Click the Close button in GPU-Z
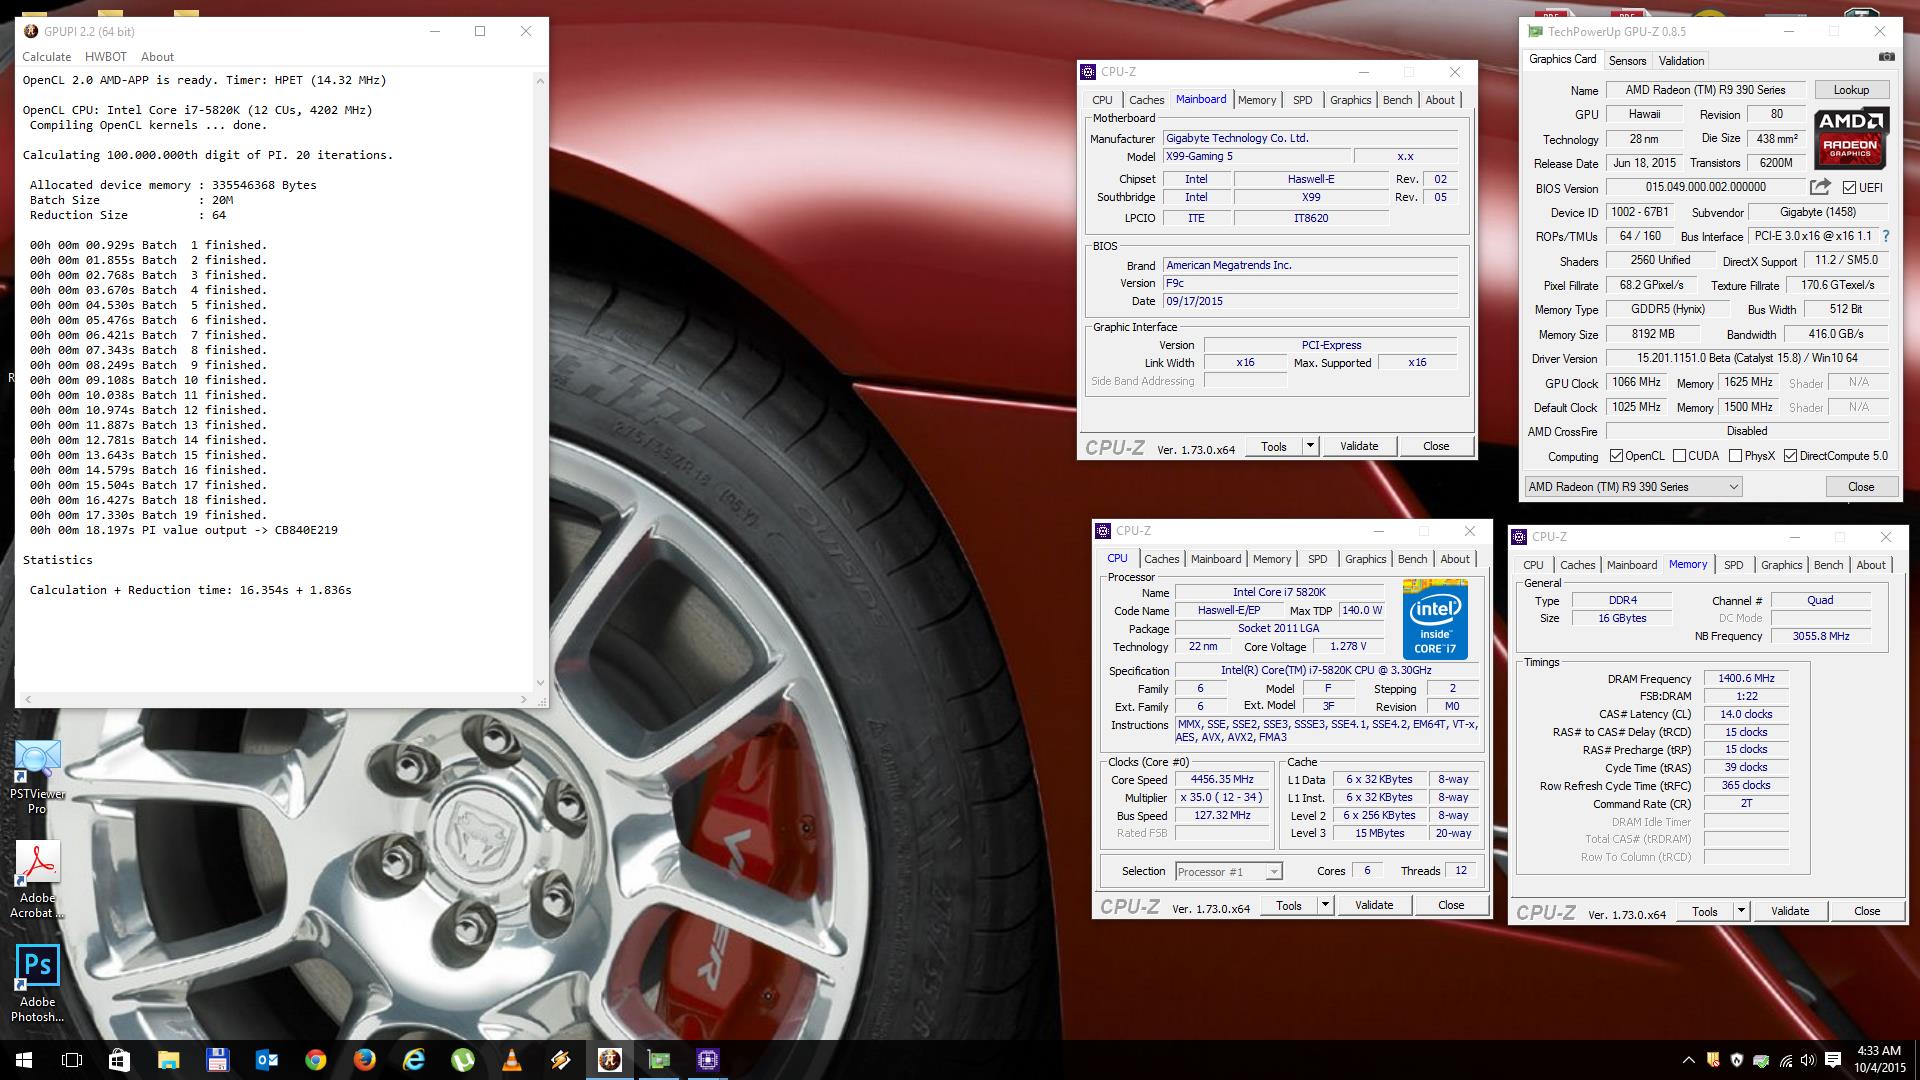 (1861, 487)
